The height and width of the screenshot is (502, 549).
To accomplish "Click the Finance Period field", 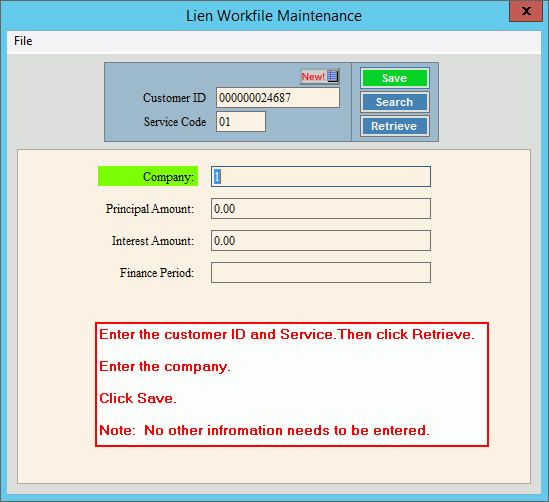I will (x=321, y=273).
